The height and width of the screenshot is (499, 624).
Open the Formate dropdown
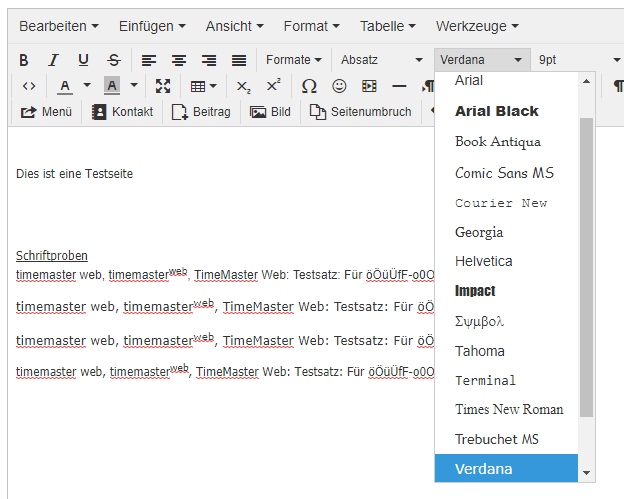(x=293, y=60)
